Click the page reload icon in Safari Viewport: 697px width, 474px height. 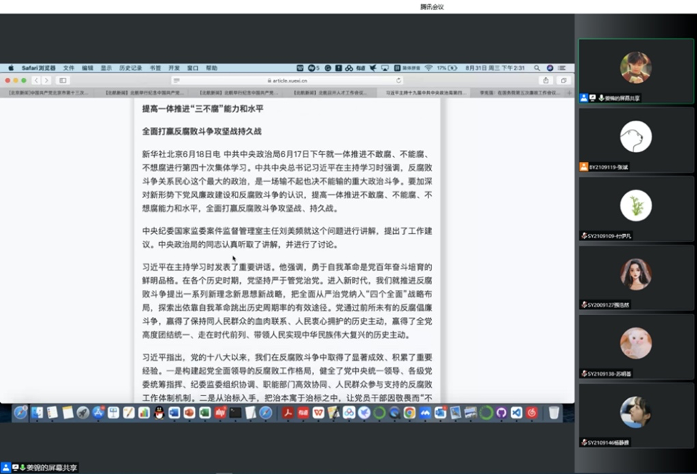[x=401, y=80]
